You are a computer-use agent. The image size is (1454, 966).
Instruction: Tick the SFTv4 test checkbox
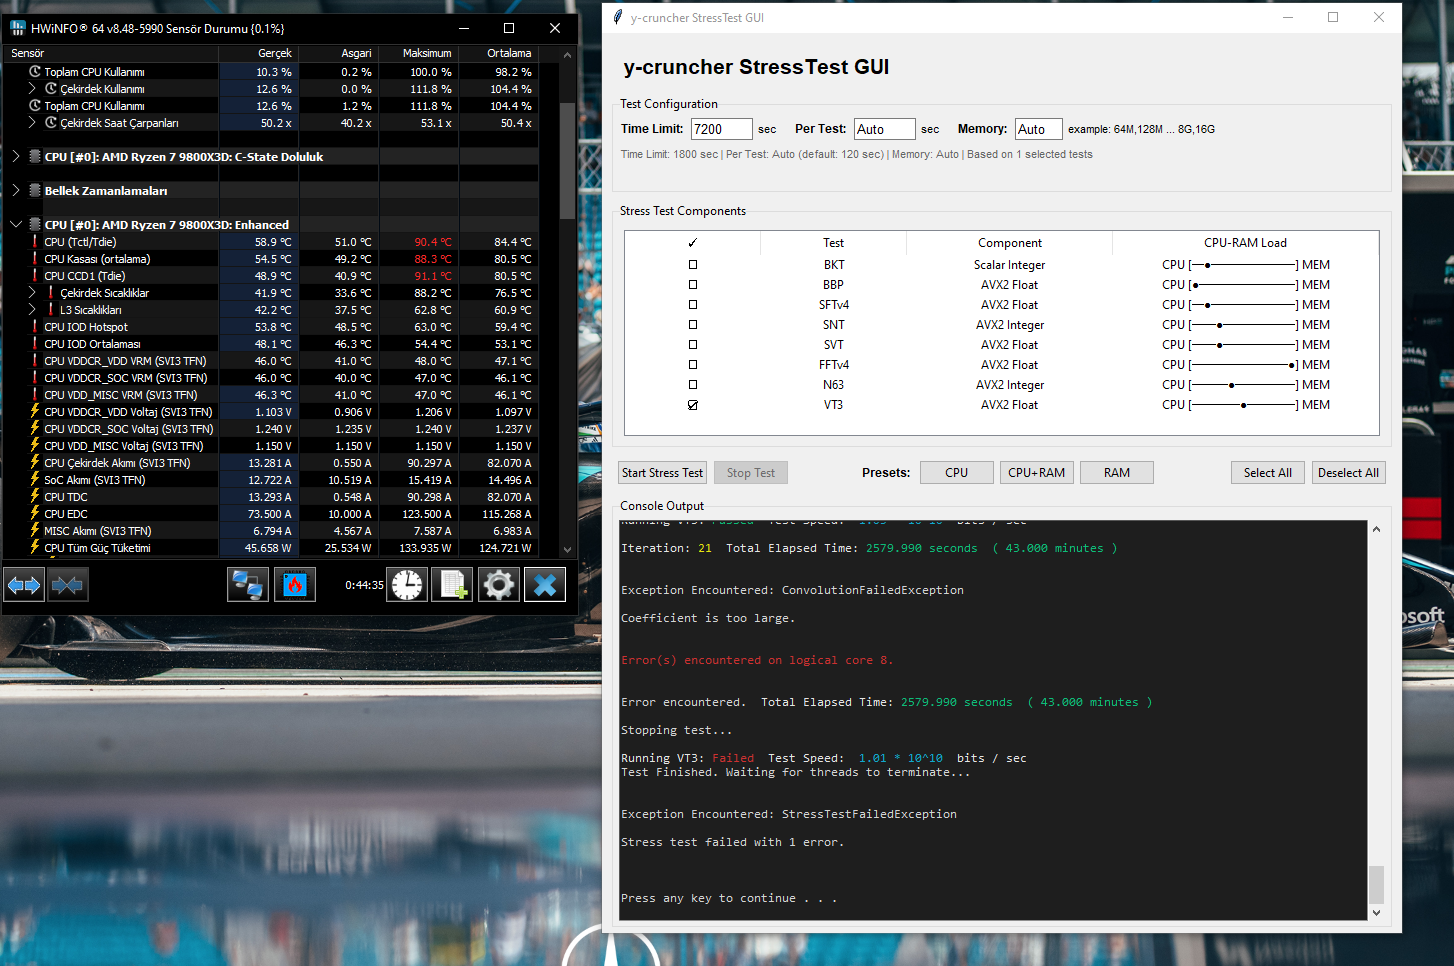click(693, 305)
